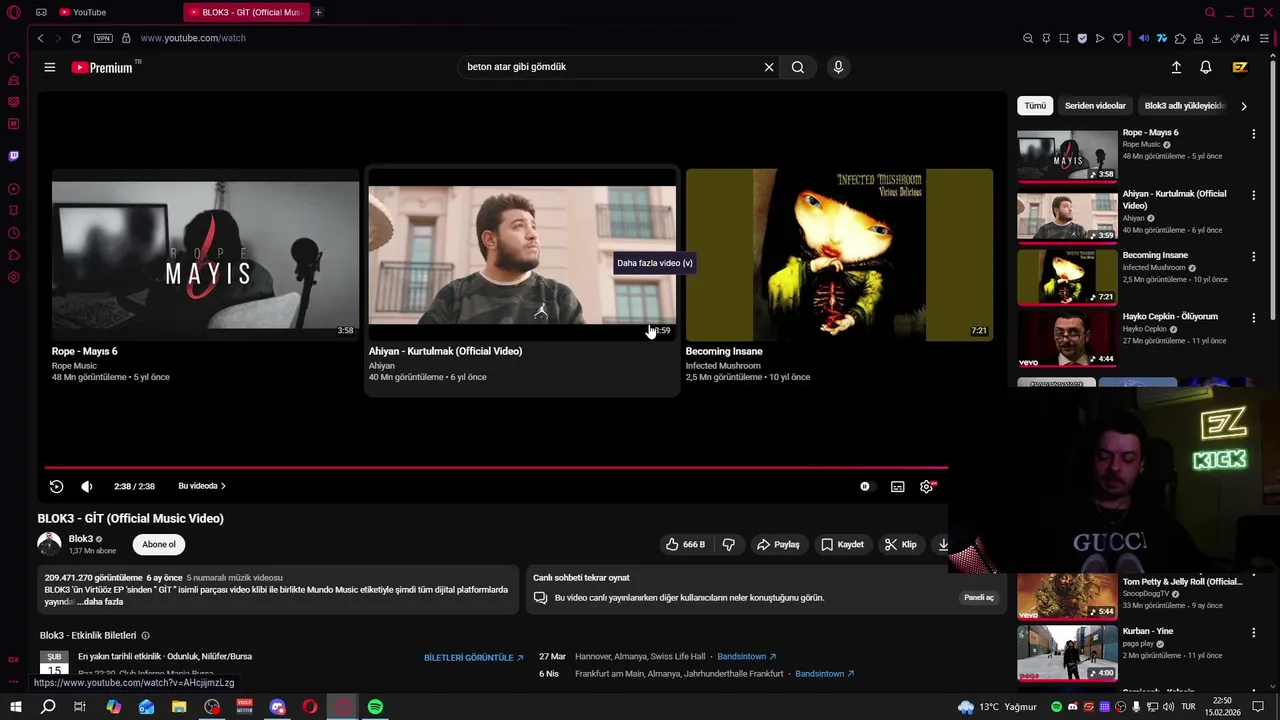Screen dimensions: 1280x720
Task: Open Windows taskbar search magnifier
Action: [47, 707]
